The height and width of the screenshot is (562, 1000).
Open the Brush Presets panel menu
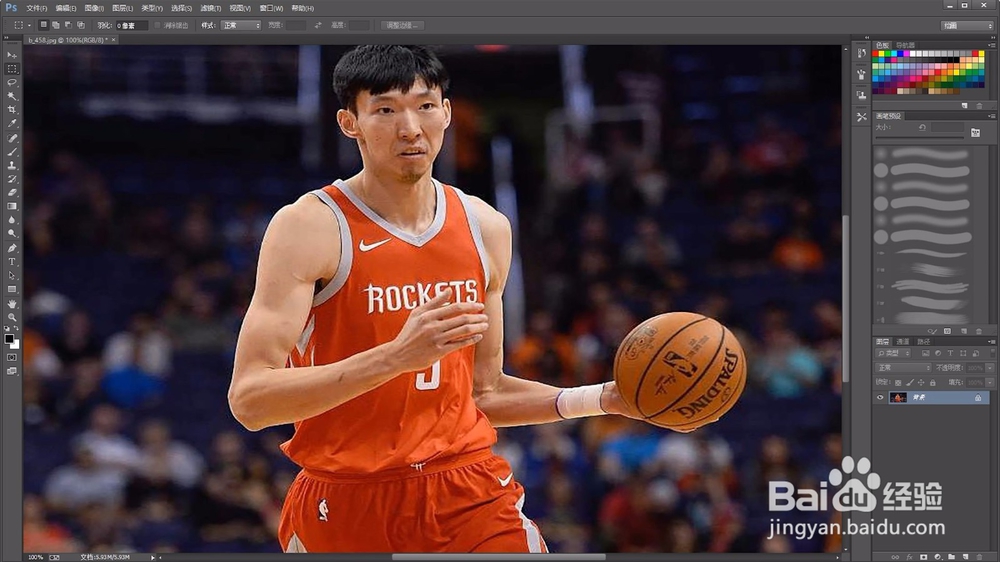point(992,116)
